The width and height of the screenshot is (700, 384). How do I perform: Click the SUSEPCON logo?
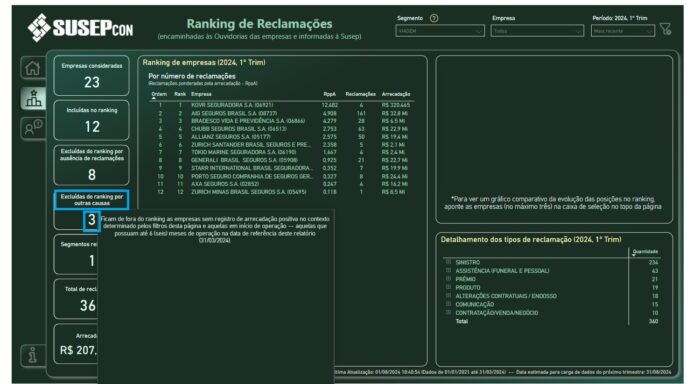click(80, 28)
